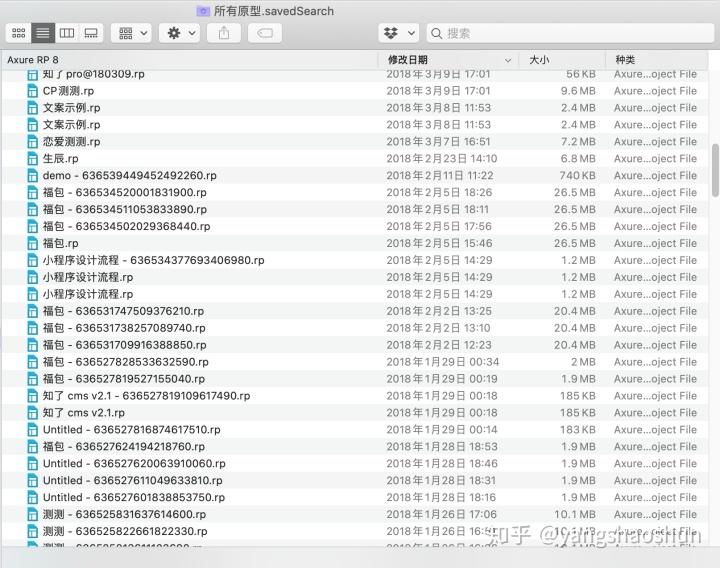Image resolution: width=720 pixels, height=568 pixels.
Task: Click the 7.2 MB size cell
Action: (578, 141)
